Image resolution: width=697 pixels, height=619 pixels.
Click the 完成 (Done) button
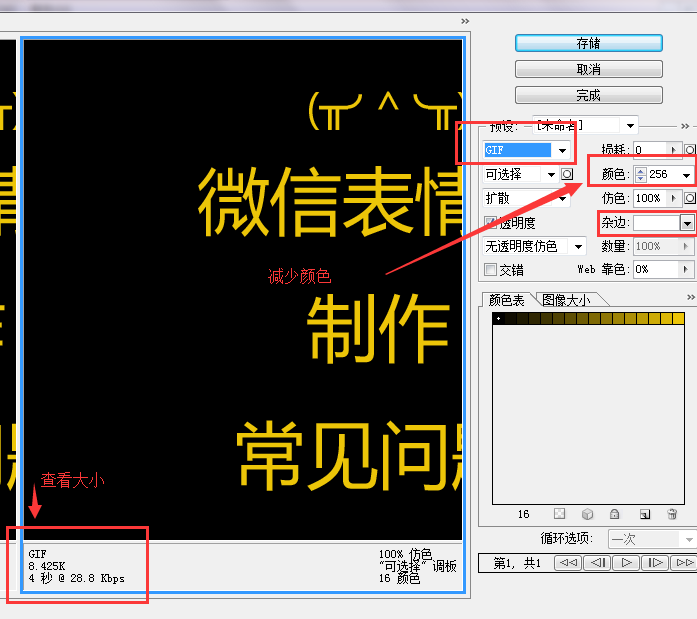pos(589,95)
